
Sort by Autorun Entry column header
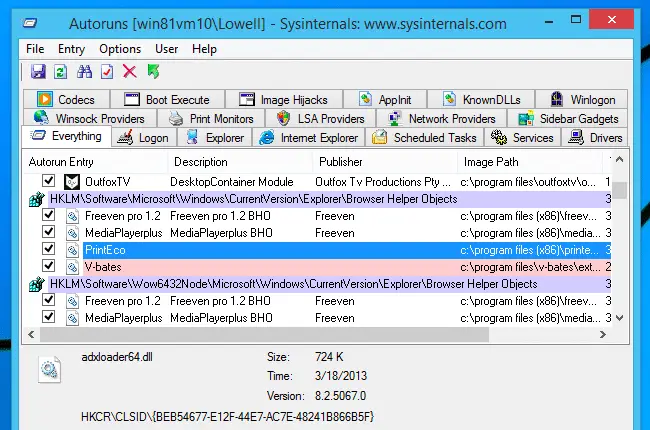(x=95, y=162)
